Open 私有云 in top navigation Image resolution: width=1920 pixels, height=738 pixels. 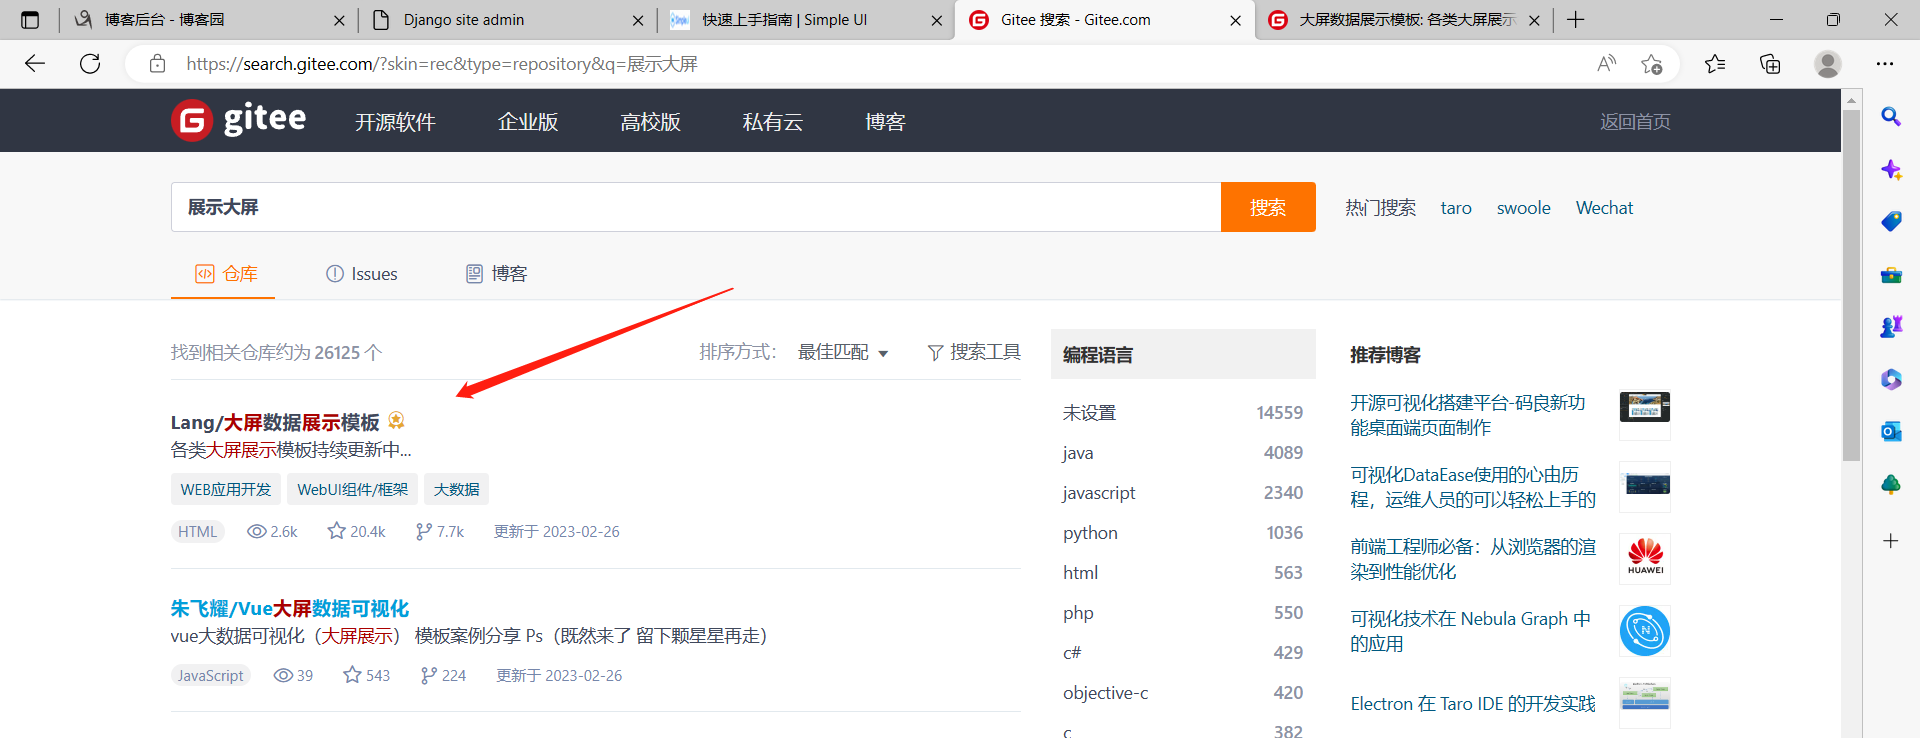[x=772, y=122]
